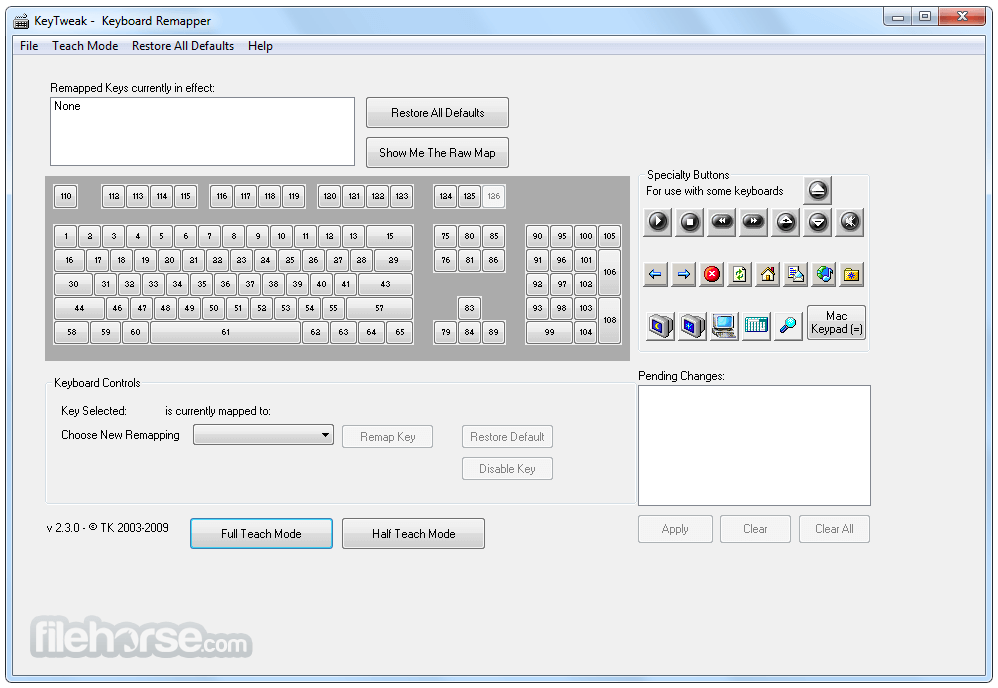Select the Sleep monitor moon icon
The width and height of the screenshot is (998, 688).
(661, 326)
